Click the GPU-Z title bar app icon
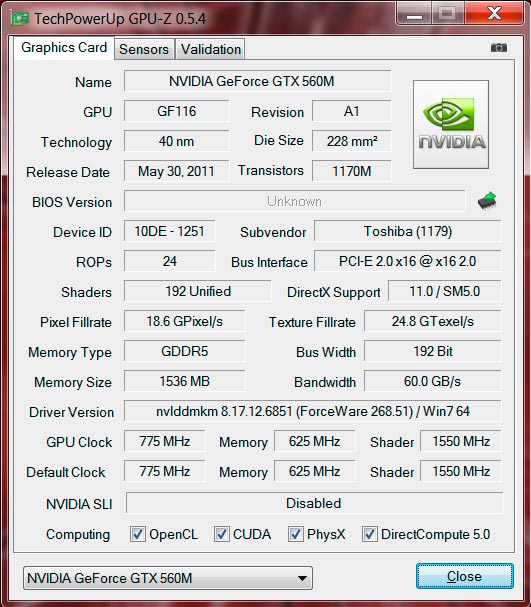 [x=20, y=18]
